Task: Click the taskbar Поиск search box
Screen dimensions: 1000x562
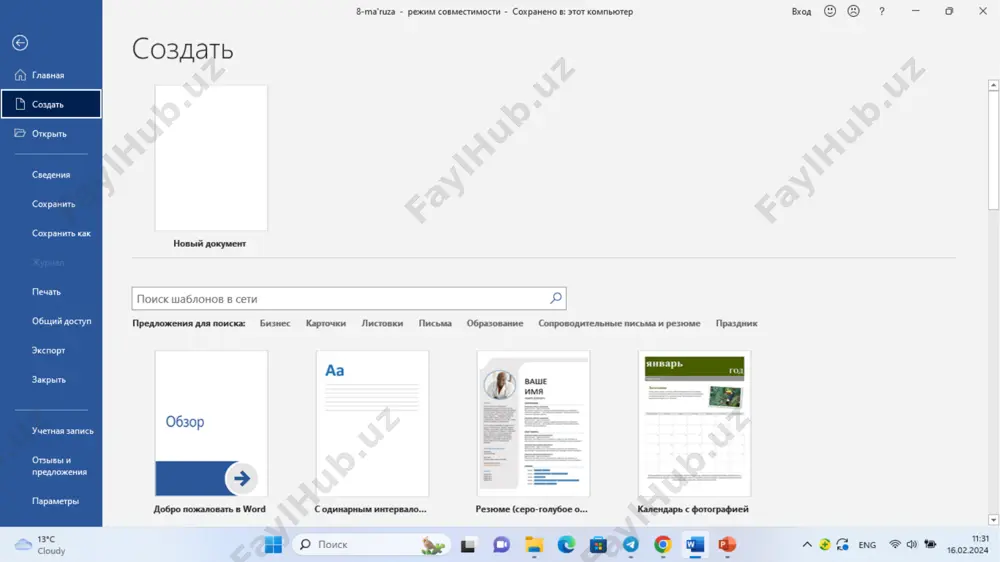Action: (371, 545)
